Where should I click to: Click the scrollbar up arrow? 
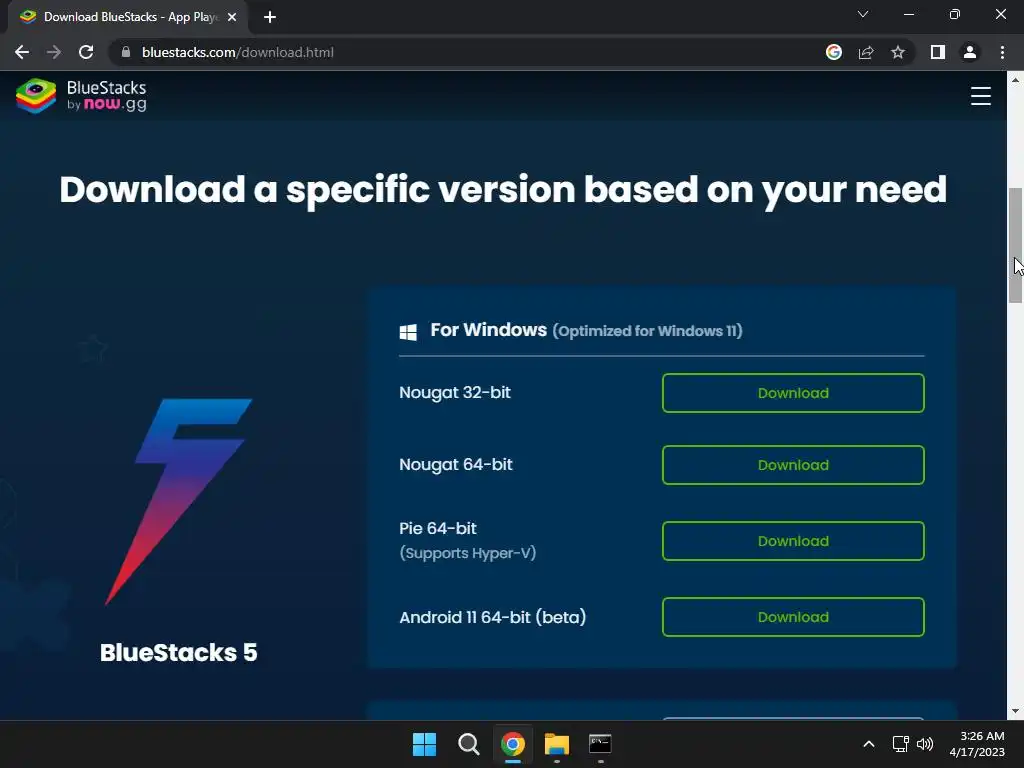tap(1015, 80)
